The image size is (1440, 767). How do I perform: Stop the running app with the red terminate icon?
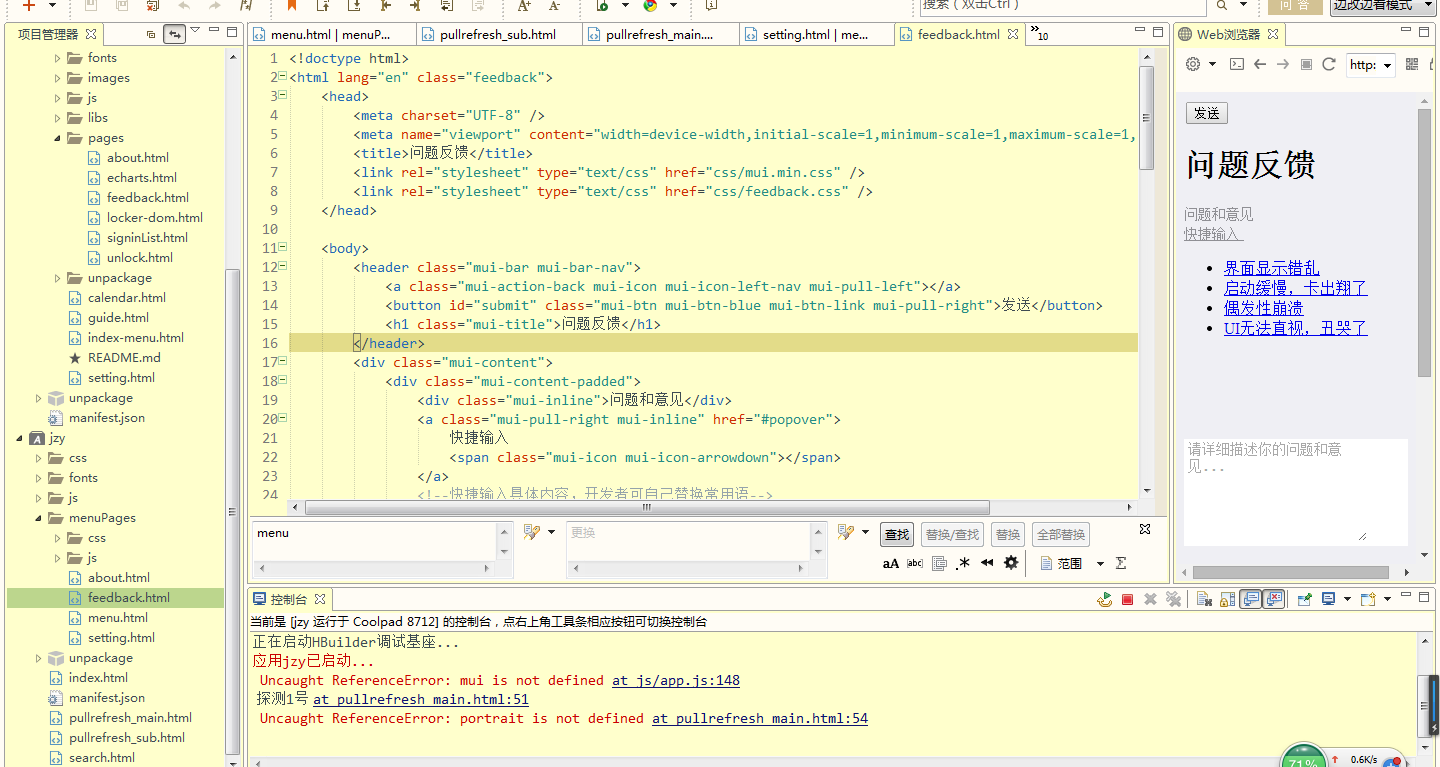[1127, 600]
